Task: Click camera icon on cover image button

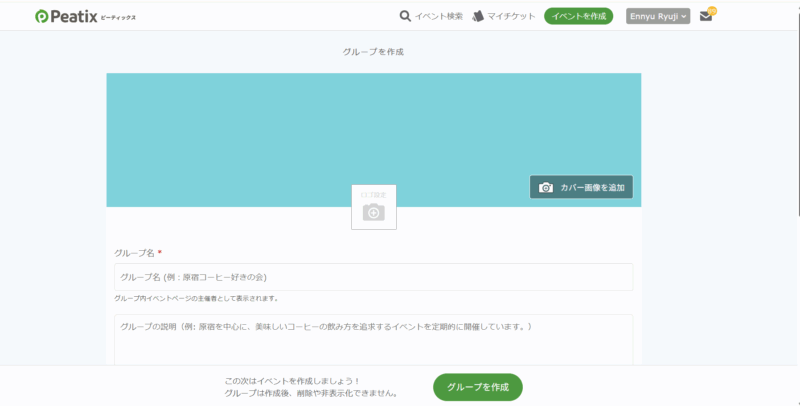Action: (x=546, y=188)
